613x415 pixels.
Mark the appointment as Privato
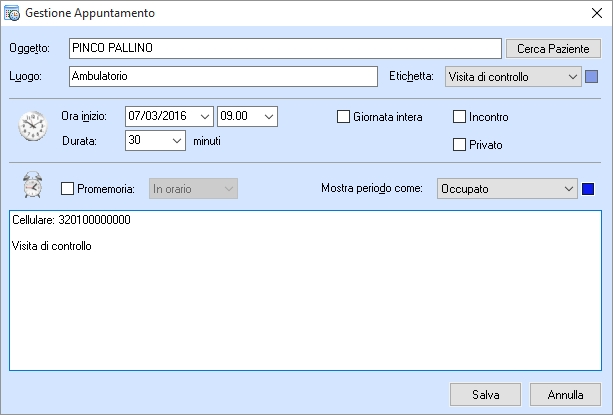click(x=459, y=145)
